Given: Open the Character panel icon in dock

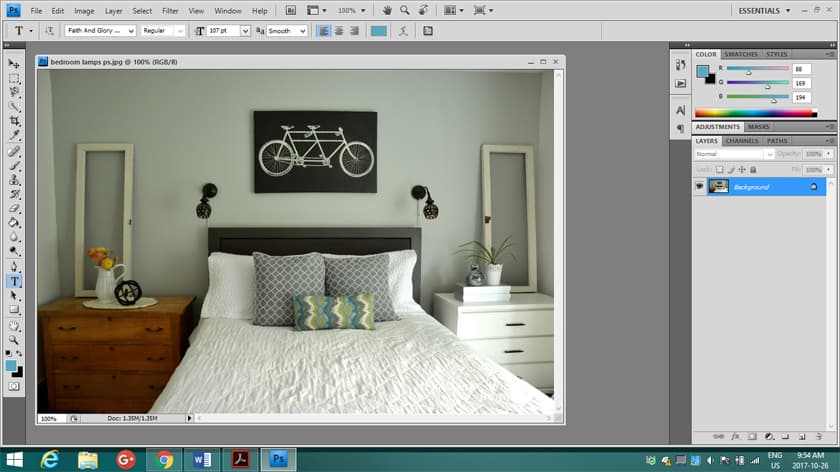Looking at the screenshot, I should 680,110.
